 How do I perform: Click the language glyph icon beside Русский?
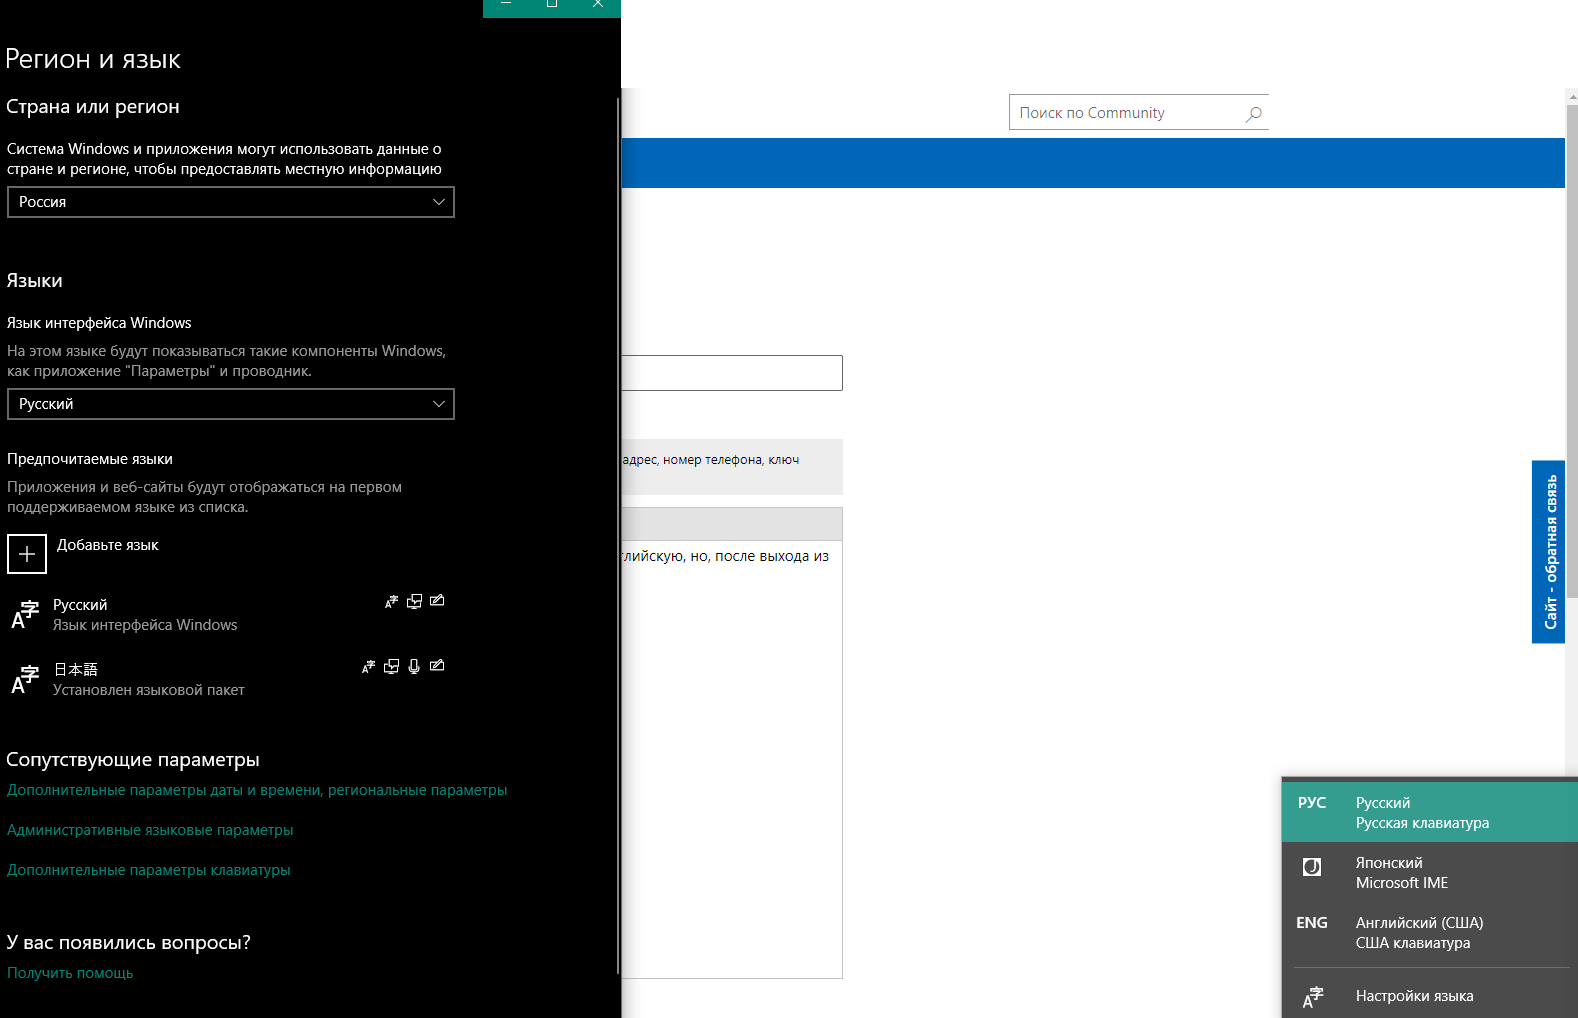point(25,615)
